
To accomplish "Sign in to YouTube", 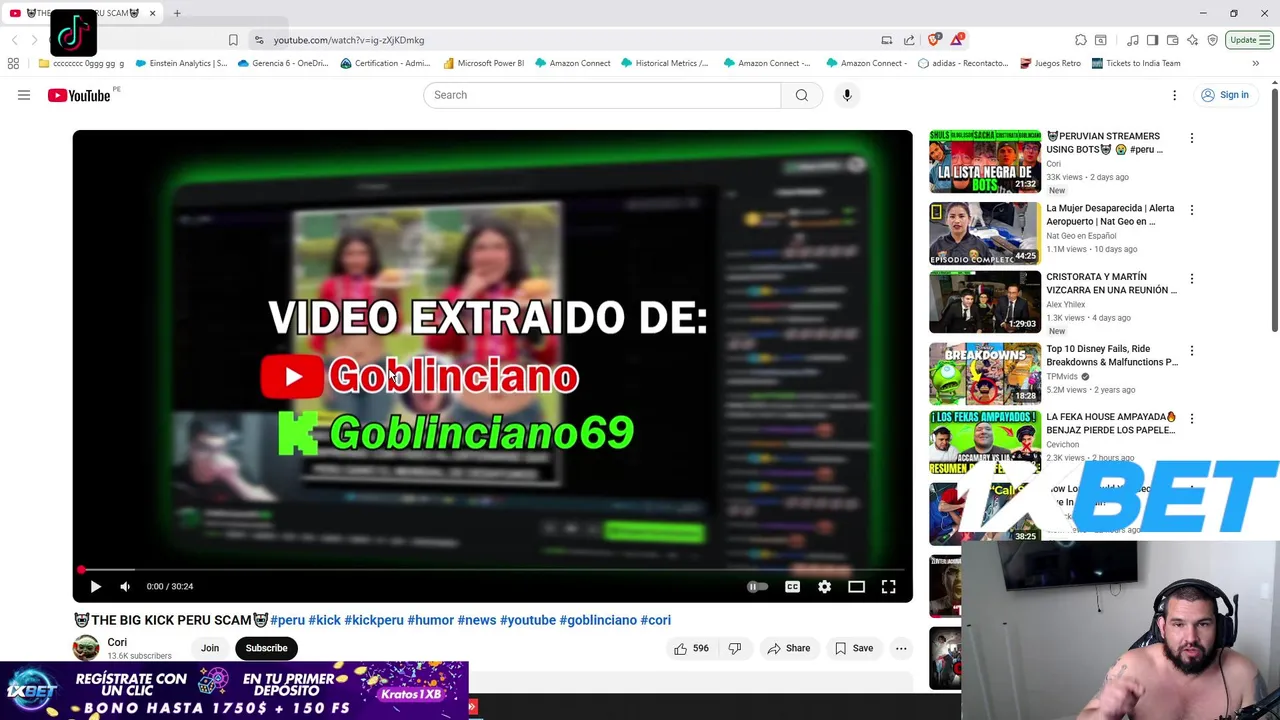I will point(1225,95).
